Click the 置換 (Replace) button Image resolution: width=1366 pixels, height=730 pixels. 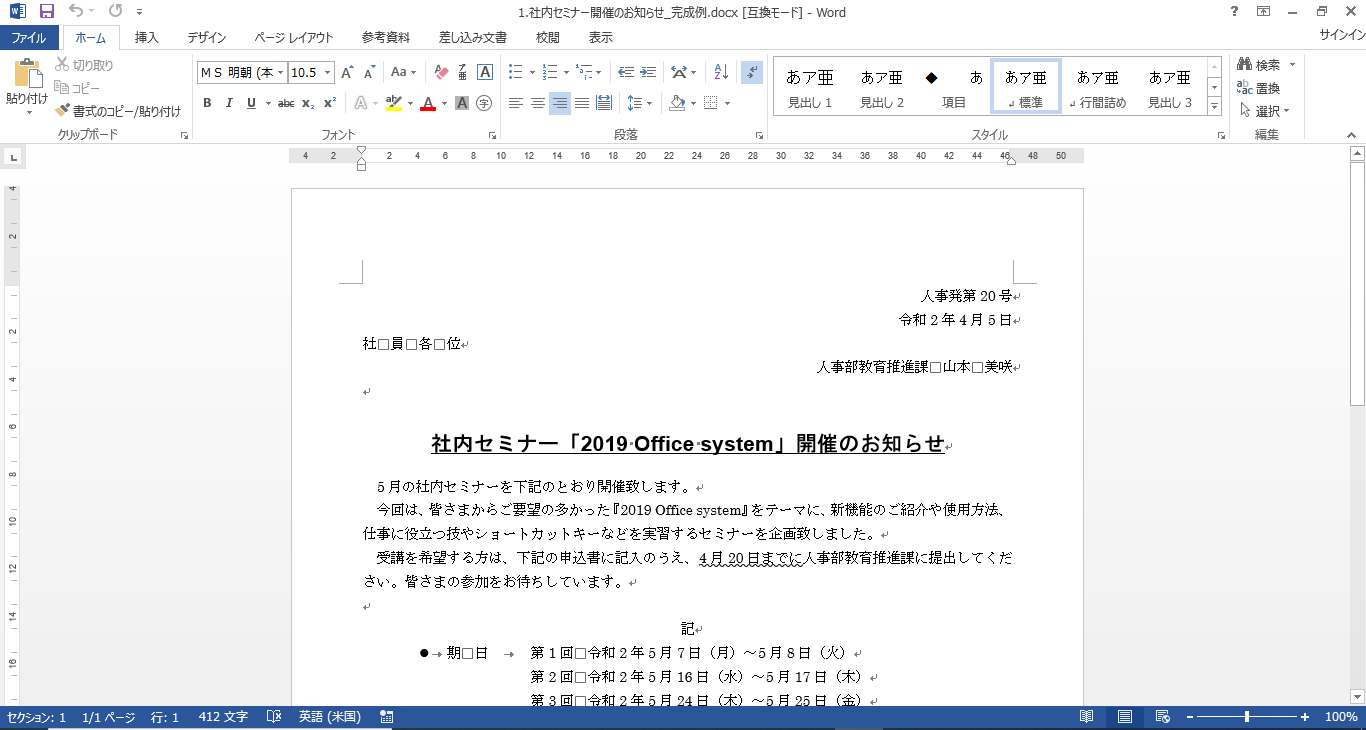click(x=1259, y=88)
